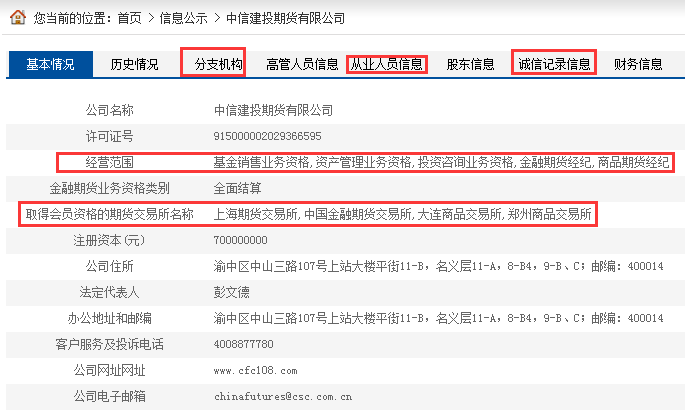The height and width of the screenshot is (415, 685).
Task: Click 公司网址网址 label
Action: [x=109, y=370]
